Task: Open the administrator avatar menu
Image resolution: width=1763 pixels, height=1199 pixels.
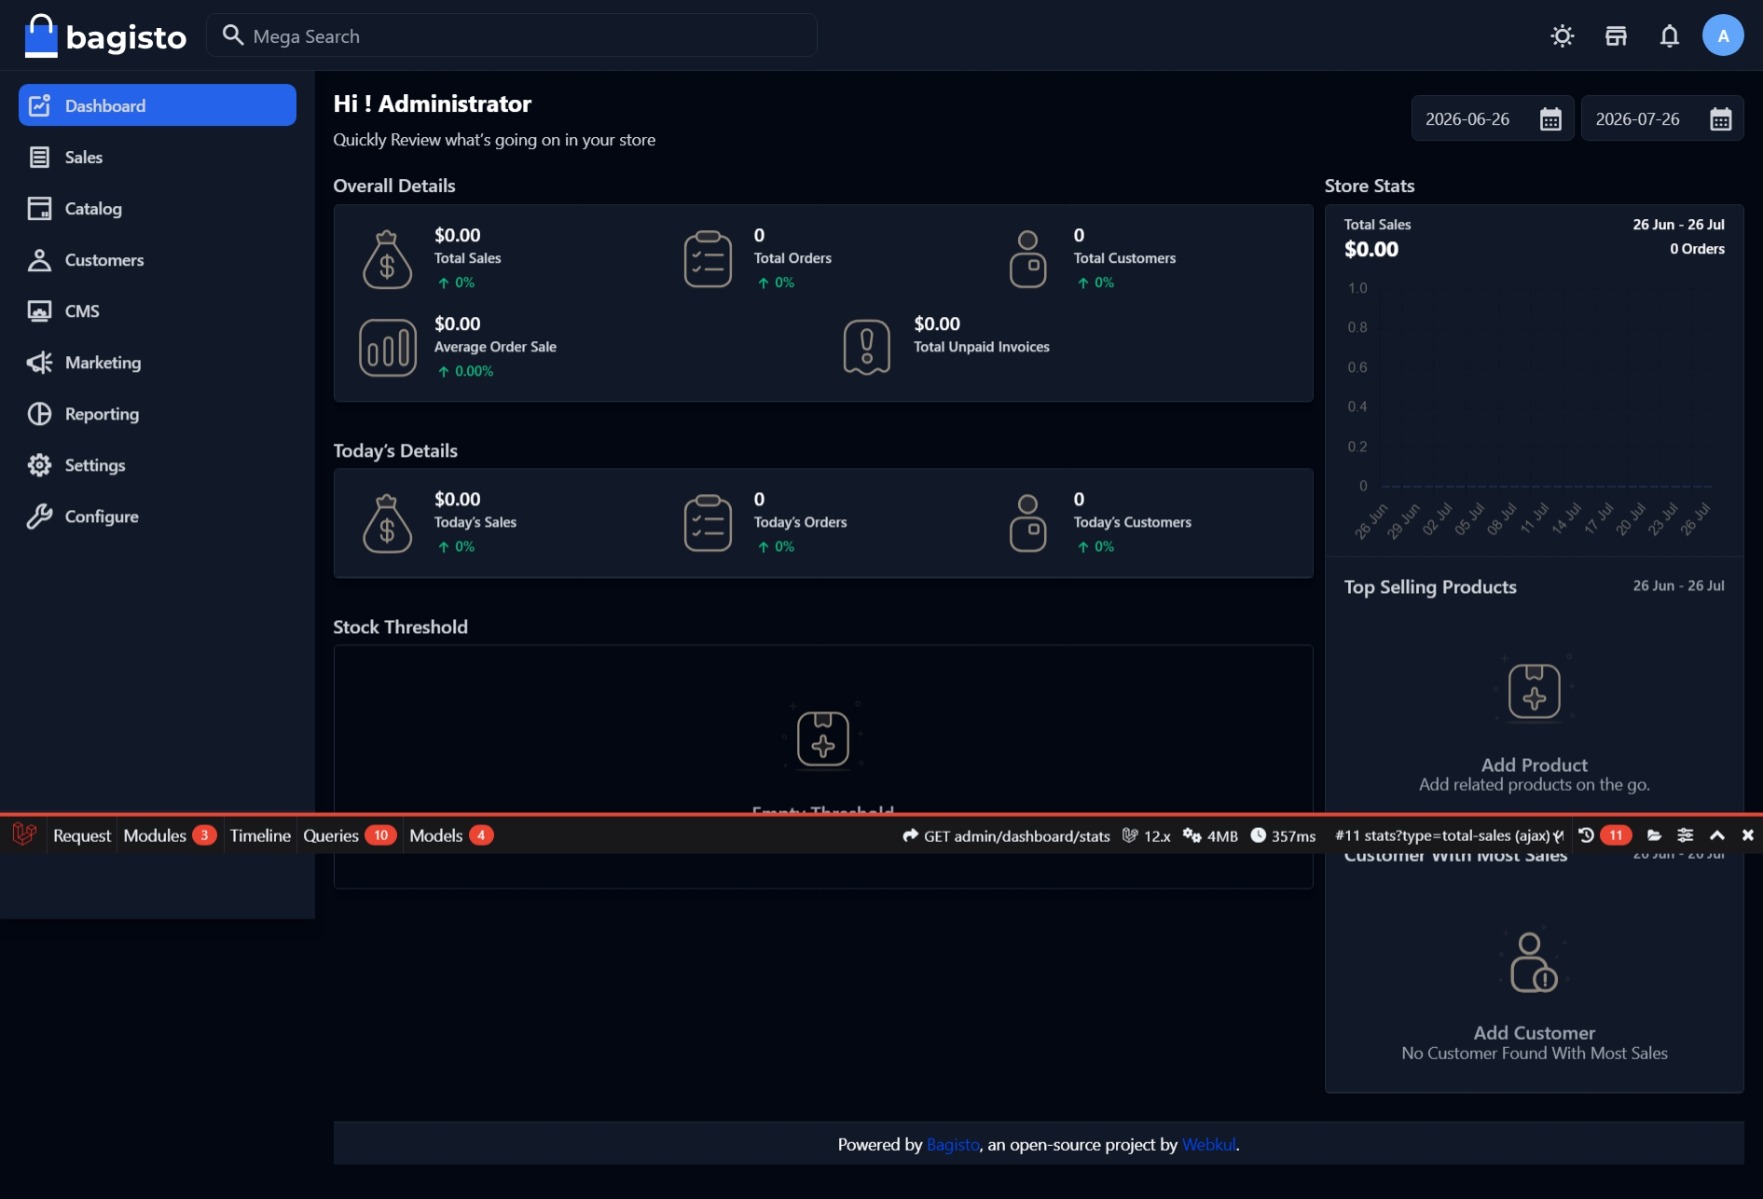Action: (1722, 36)
